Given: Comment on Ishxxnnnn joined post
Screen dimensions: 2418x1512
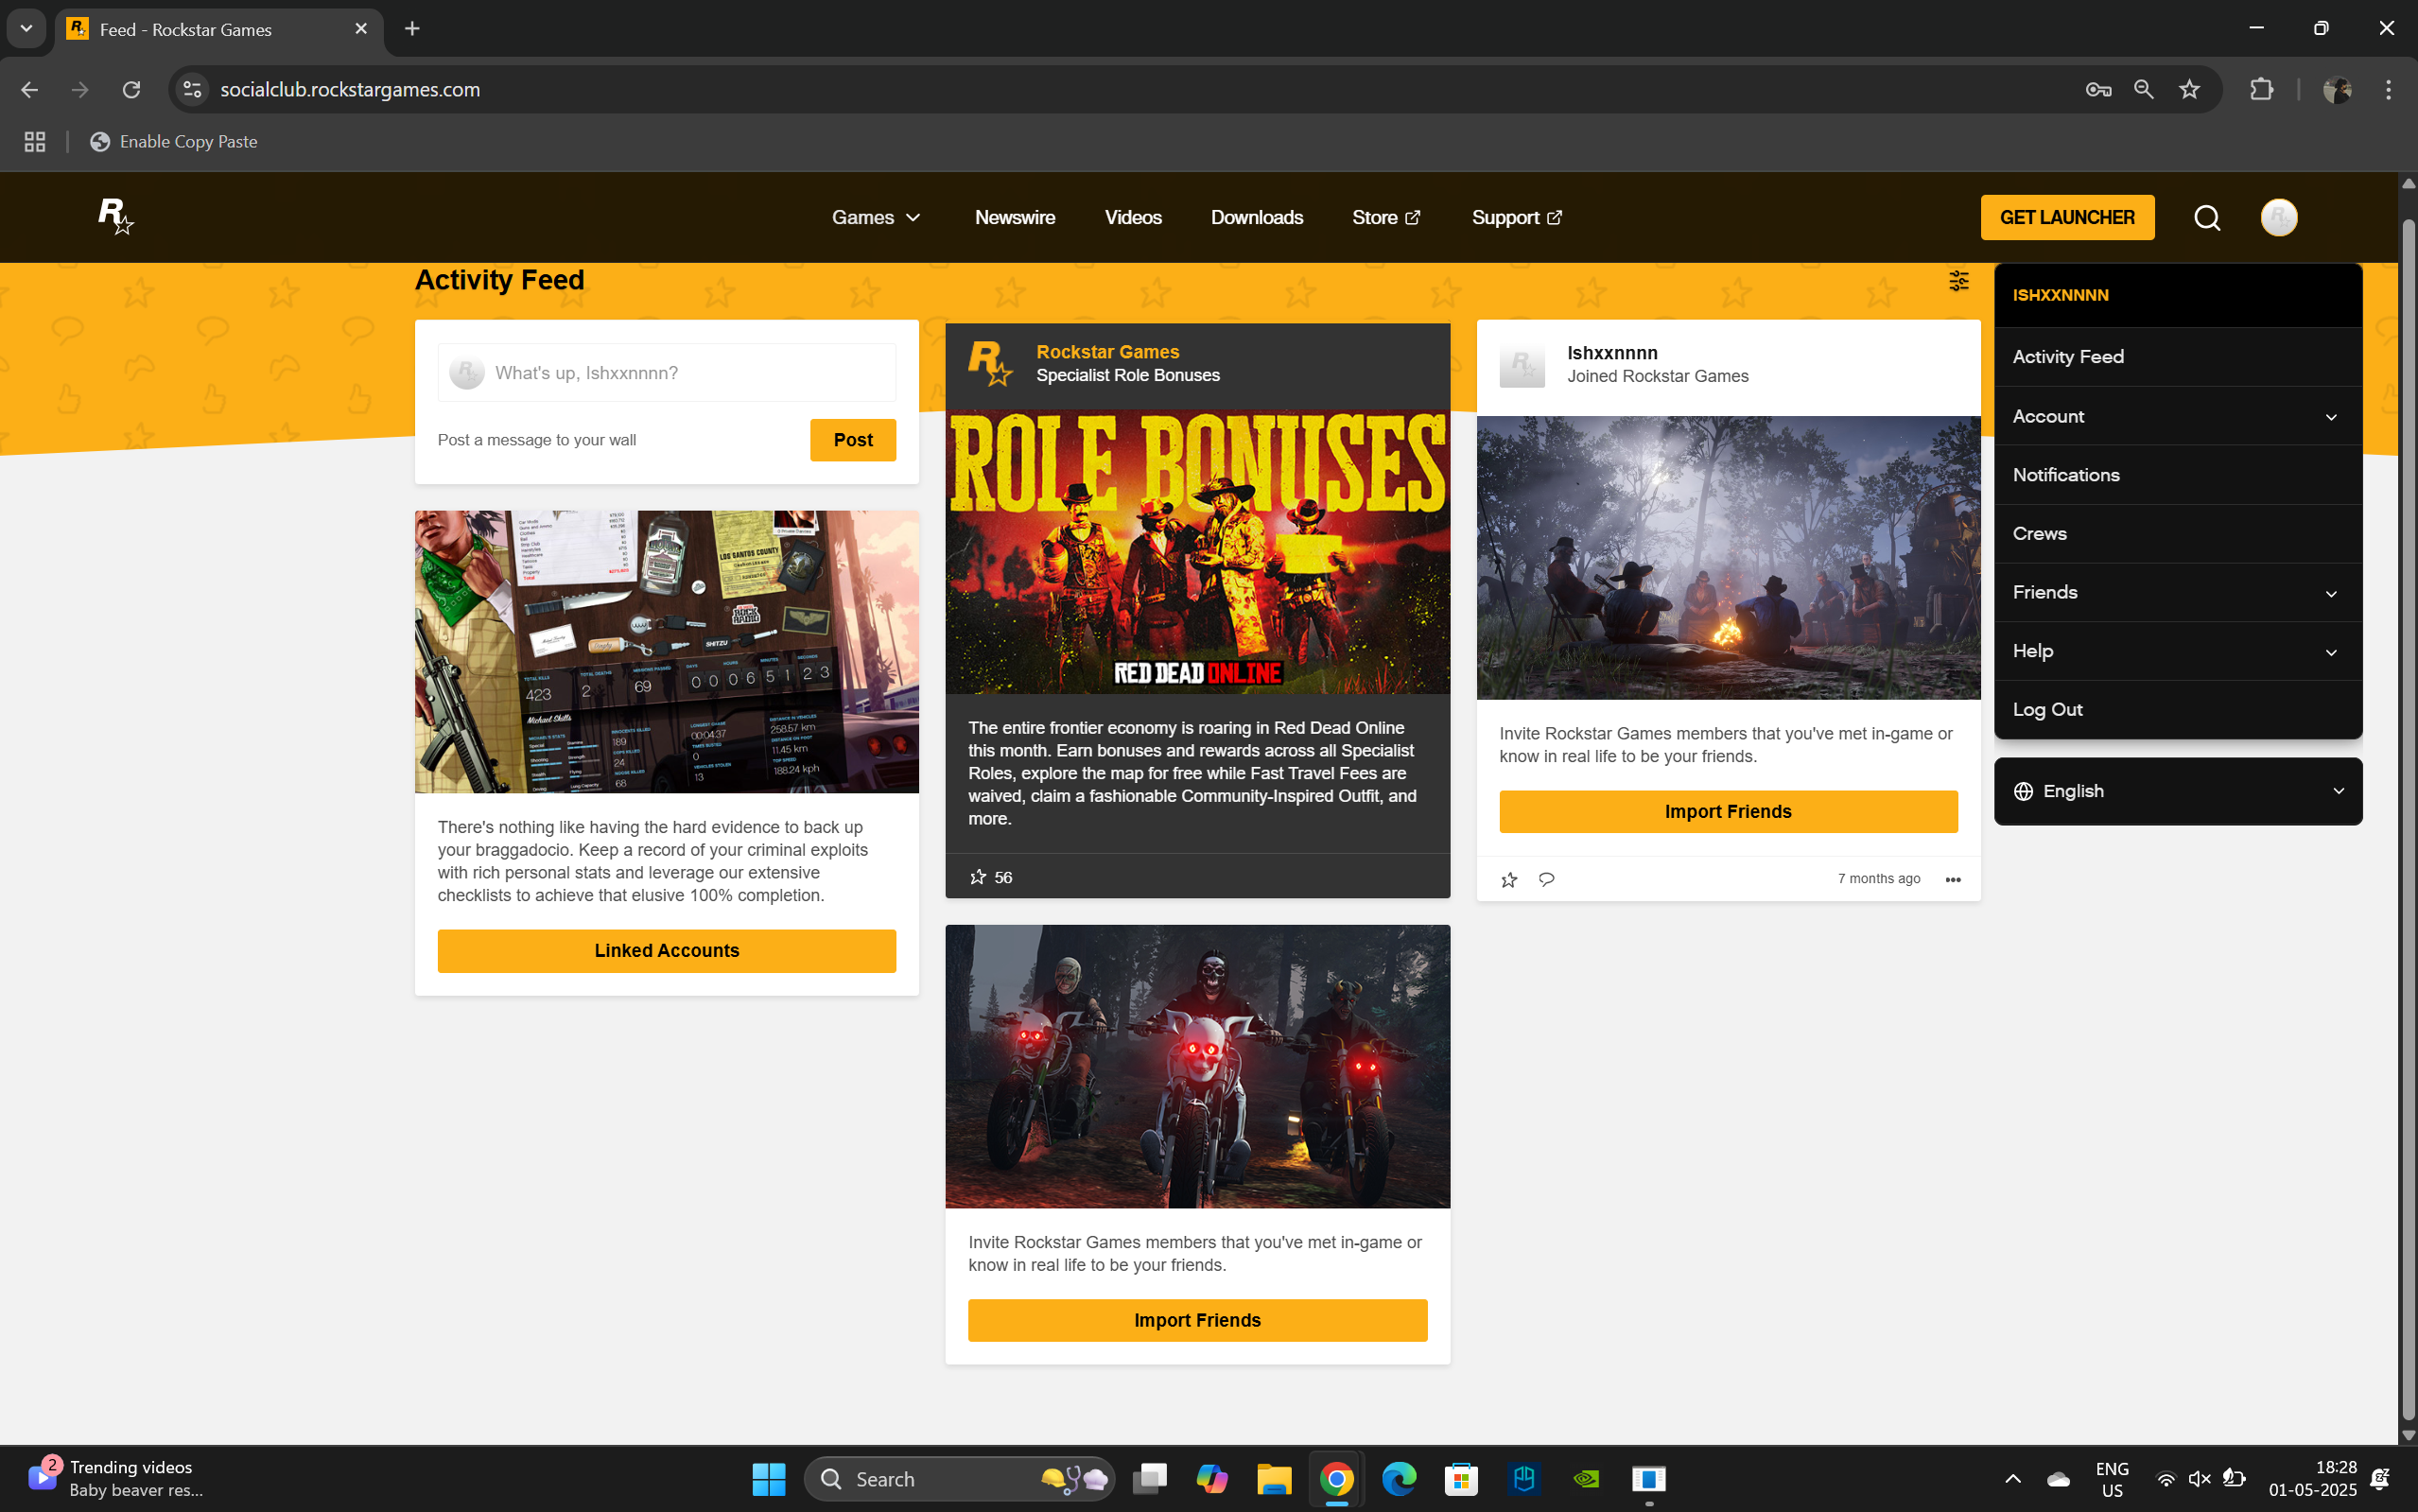Looking at the screenshot, I should tap(1546, 879).
